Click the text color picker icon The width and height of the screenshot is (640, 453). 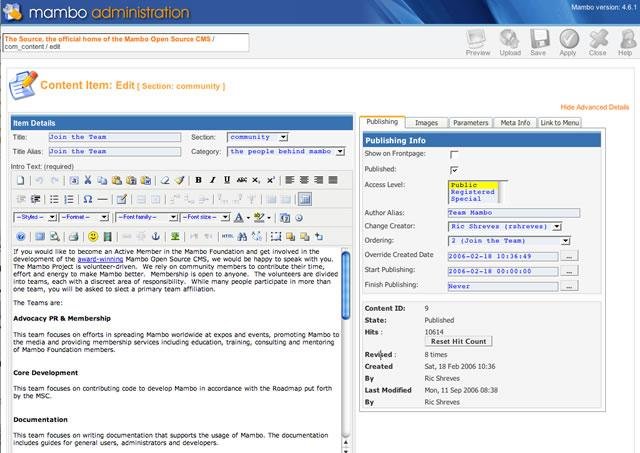tap(239, 218)
